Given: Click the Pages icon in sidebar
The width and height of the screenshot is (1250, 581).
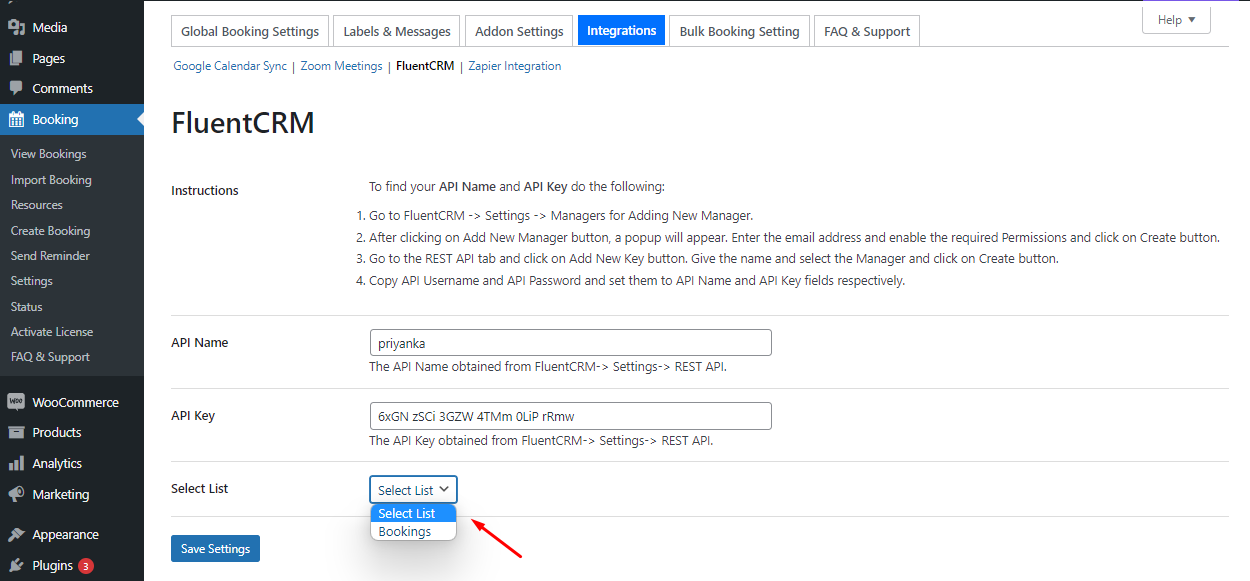Looking at the screenshot, I should tap(16, 58).
